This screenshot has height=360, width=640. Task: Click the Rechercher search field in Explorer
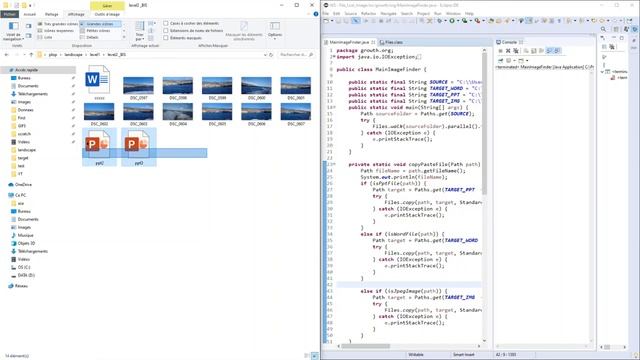tap(297, 54)
